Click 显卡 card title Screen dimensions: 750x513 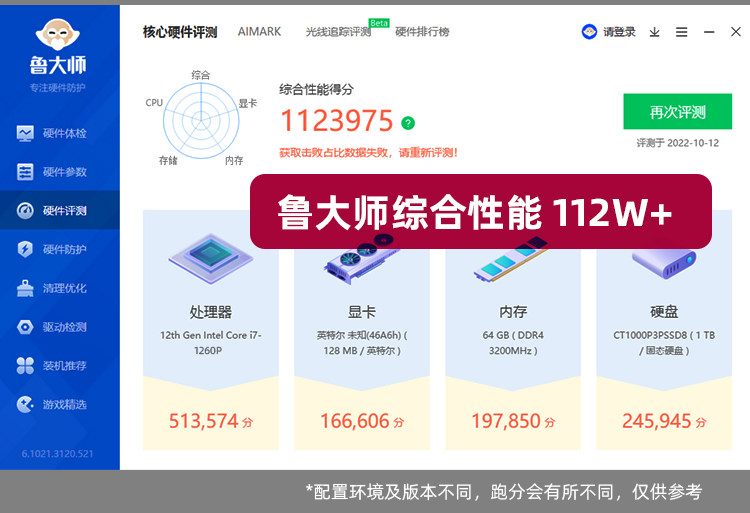pyautogui.click(x=362, y=312)
